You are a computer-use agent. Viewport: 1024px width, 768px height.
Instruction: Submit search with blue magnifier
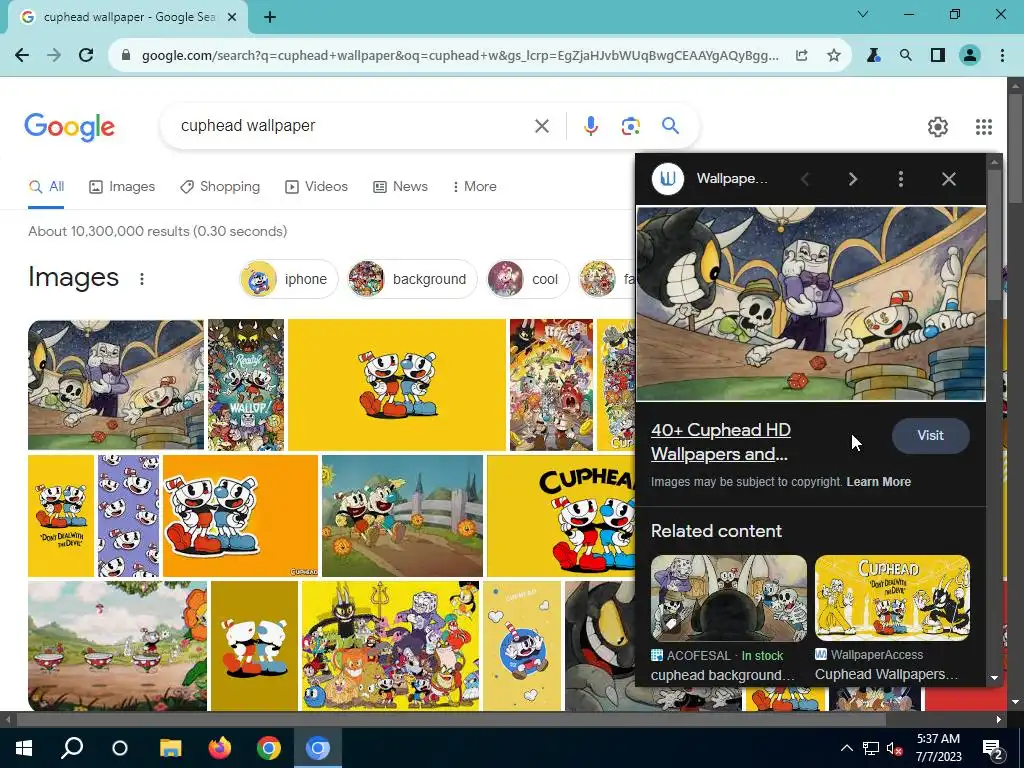(x=671, y=125)
